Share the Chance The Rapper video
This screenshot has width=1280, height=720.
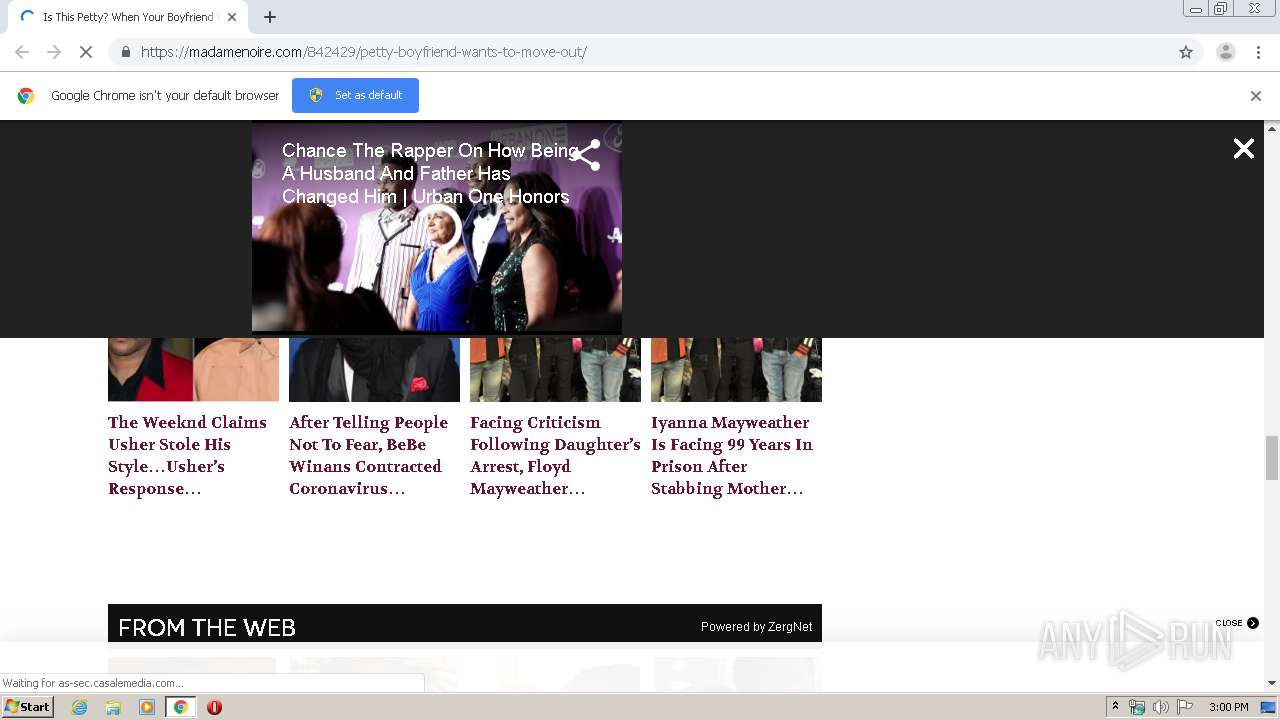pyautogui.click(x=585, y=155)
